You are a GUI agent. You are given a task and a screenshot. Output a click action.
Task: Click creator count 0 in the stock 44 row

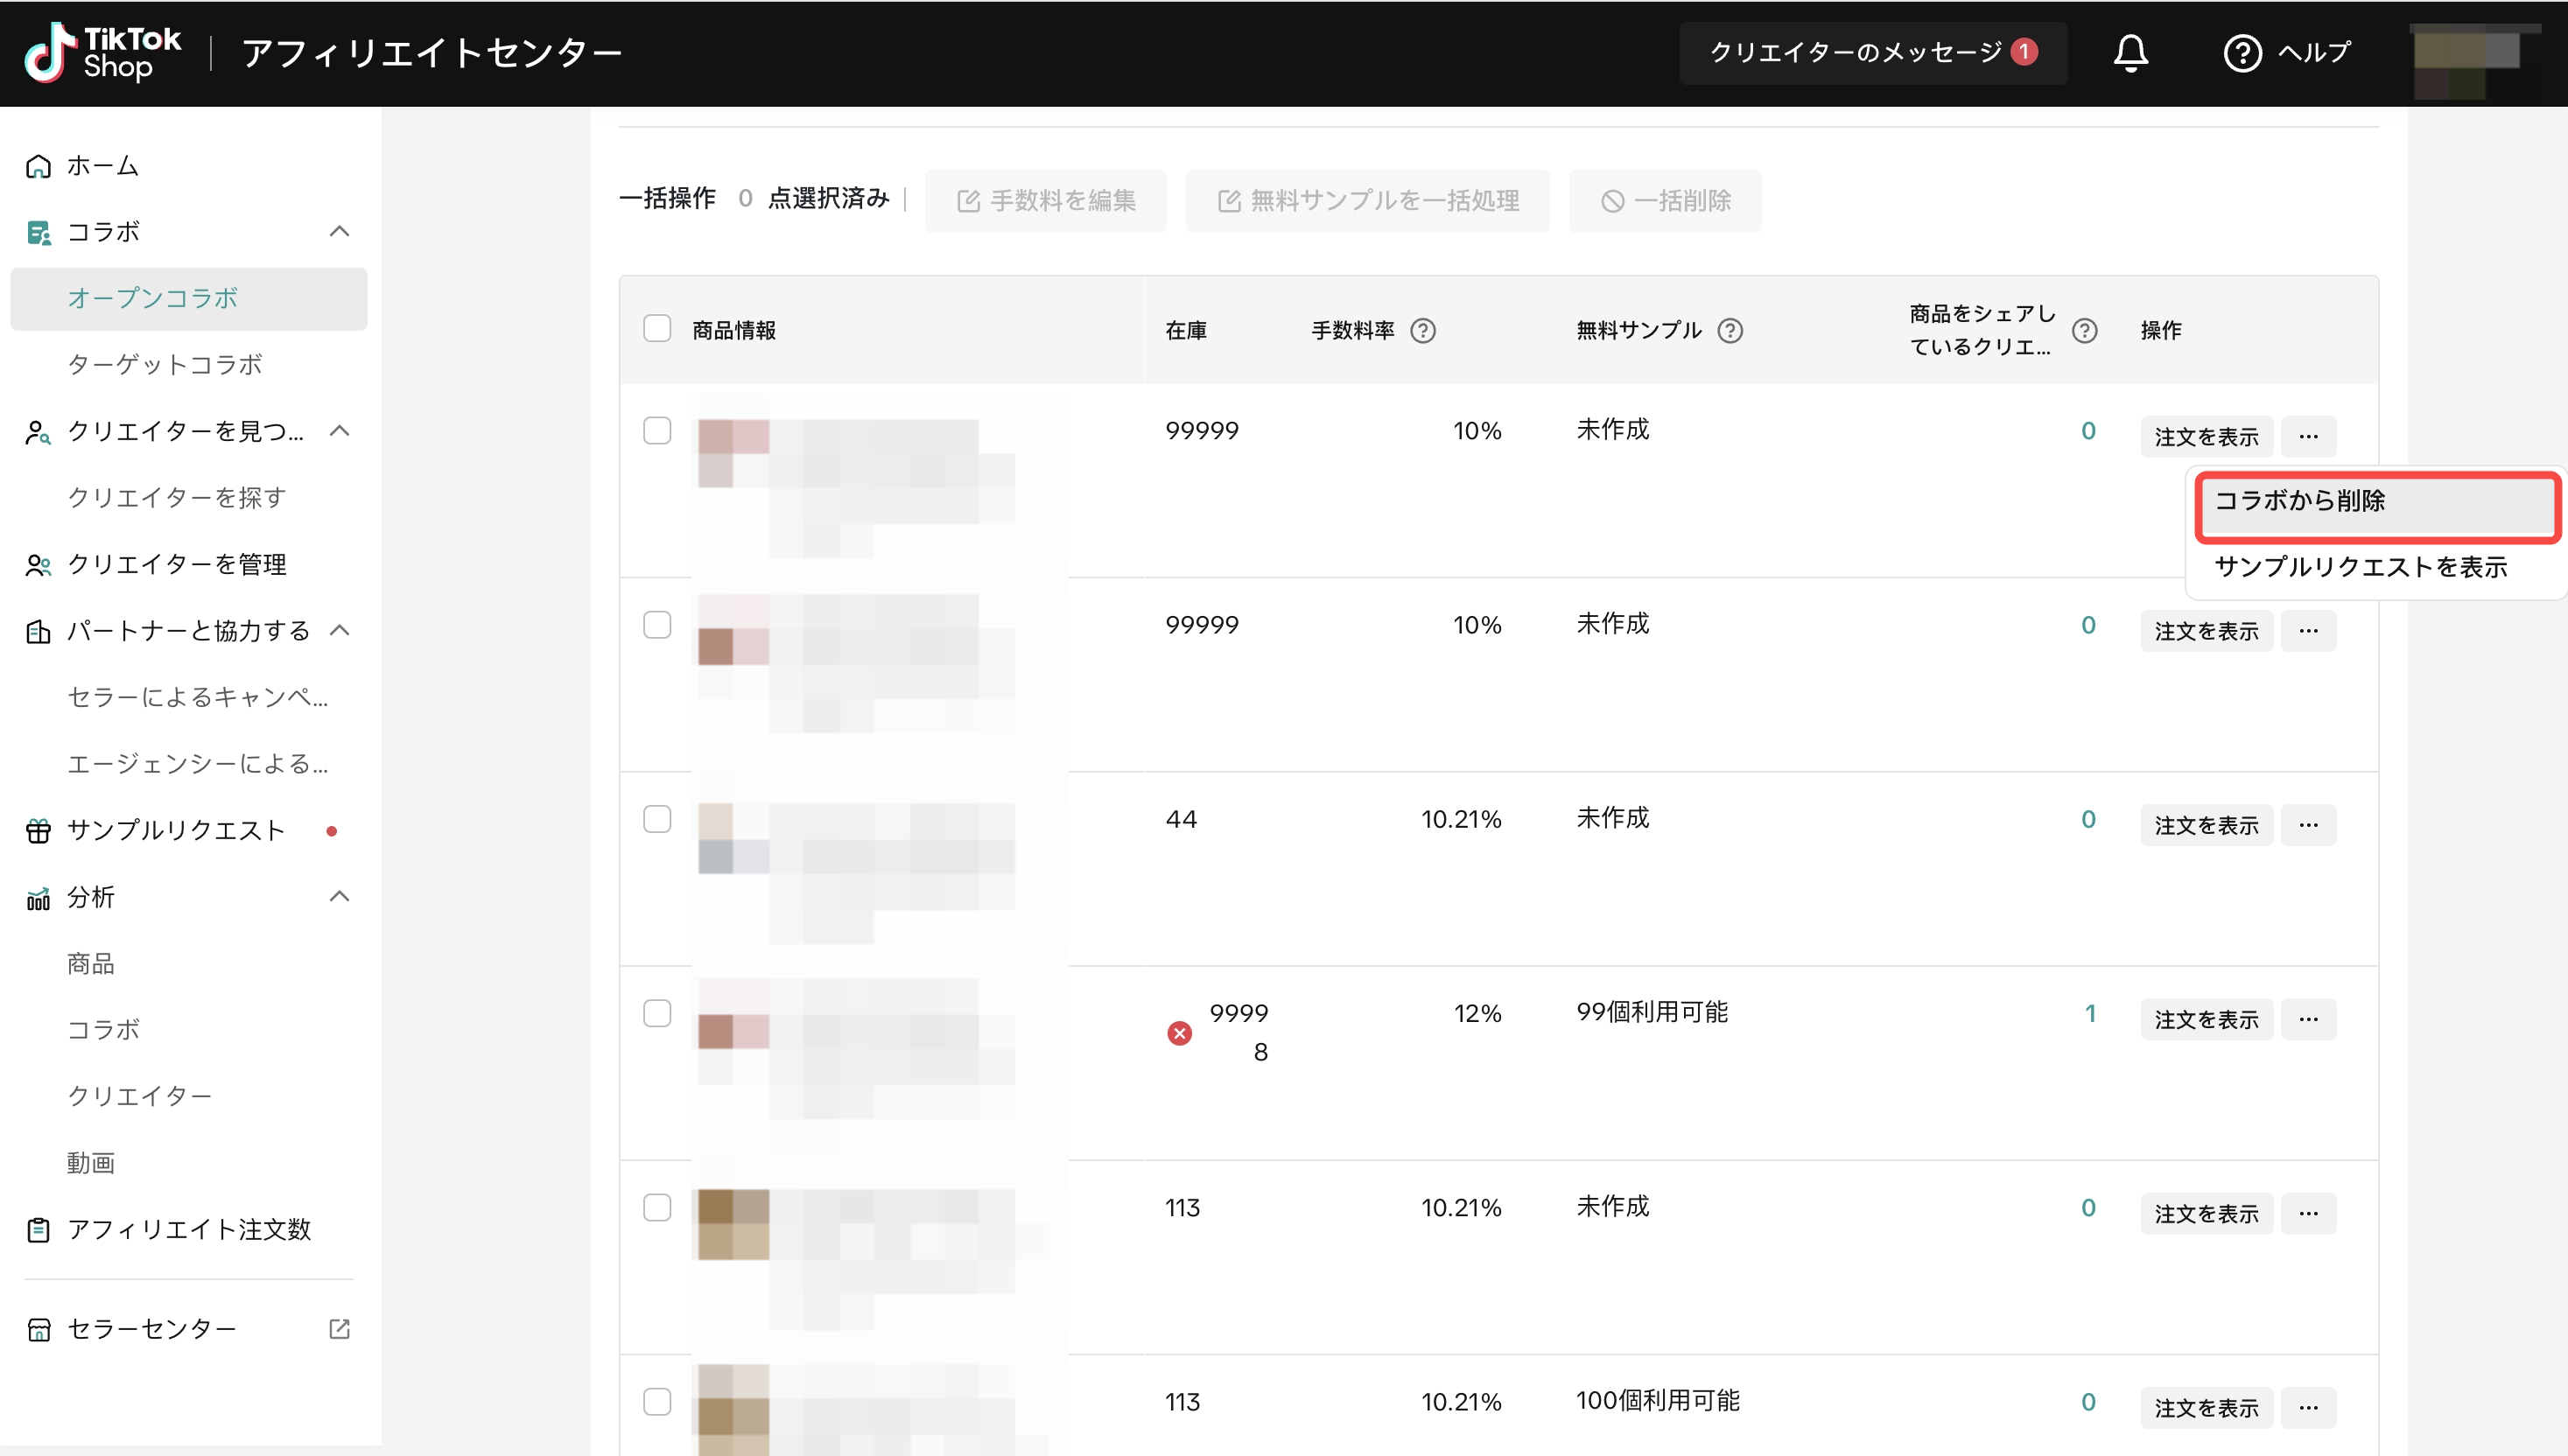pos(2088,819)
